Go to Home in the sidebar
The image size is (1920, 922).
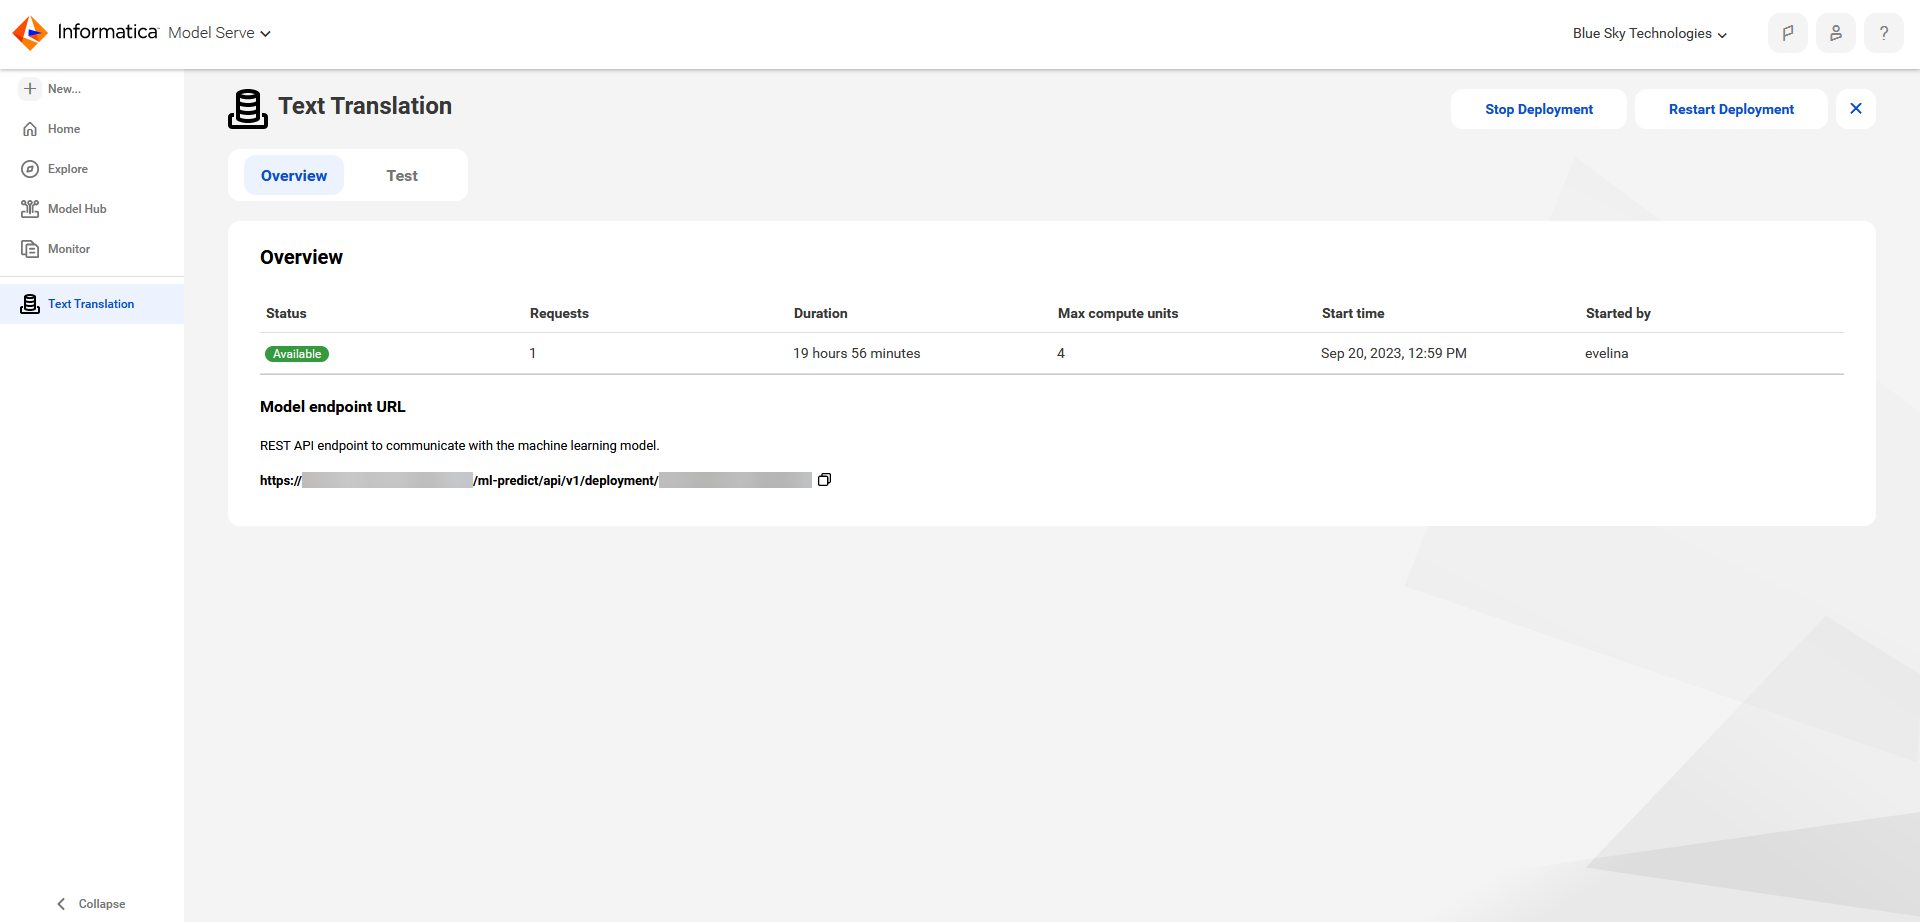pos(92,129)
